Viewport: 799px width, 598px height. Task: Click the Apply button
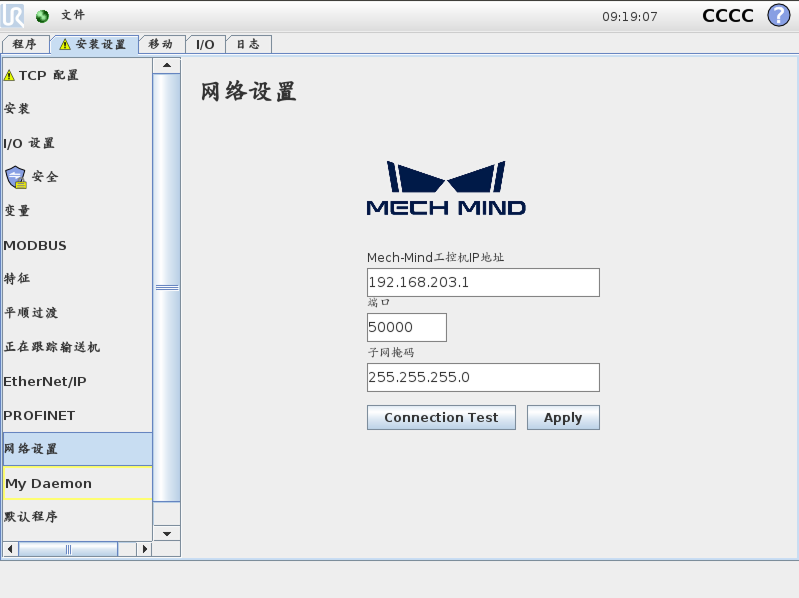[x=563, y=418]
